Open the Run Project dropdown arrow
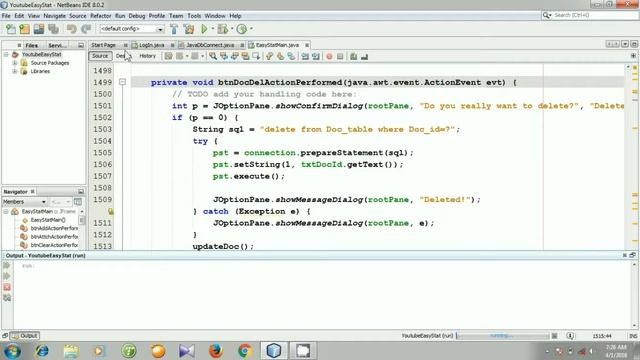 tap(212, 29)
